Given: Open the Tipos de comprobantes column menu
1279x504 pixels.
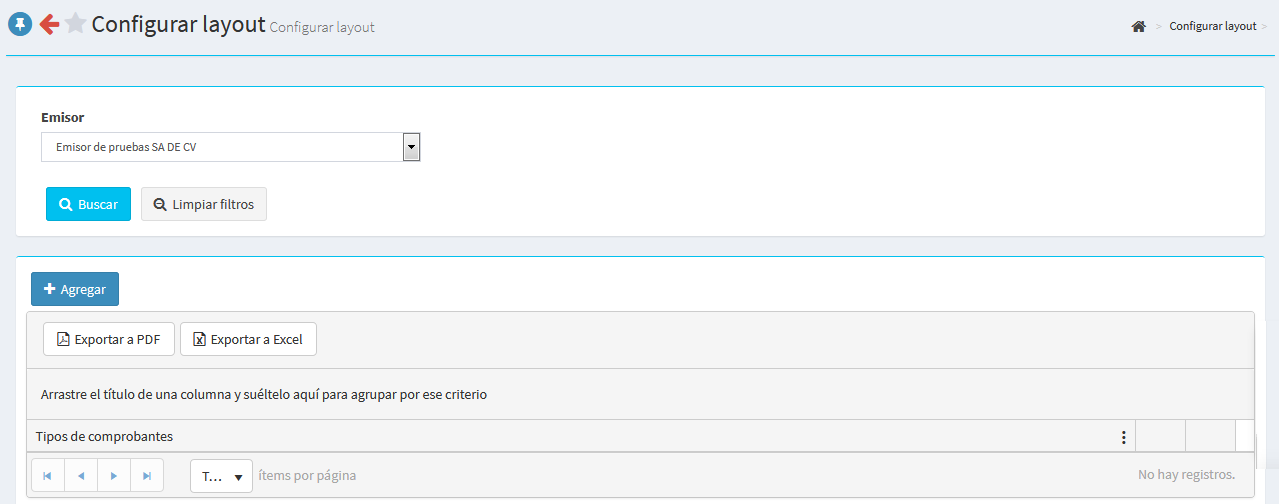Looking at the screenshot, I should 1123,437.
